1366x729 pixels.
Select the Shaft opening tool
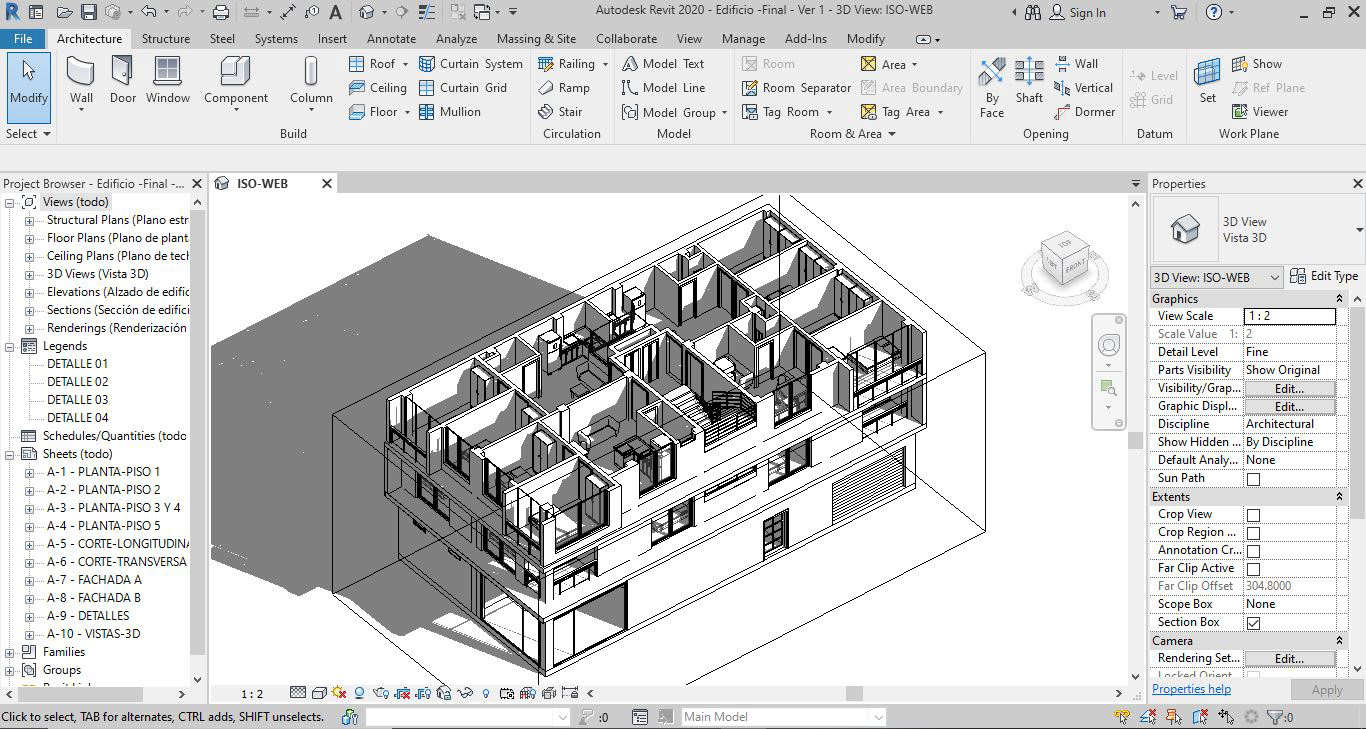[x=1029, y=82]
